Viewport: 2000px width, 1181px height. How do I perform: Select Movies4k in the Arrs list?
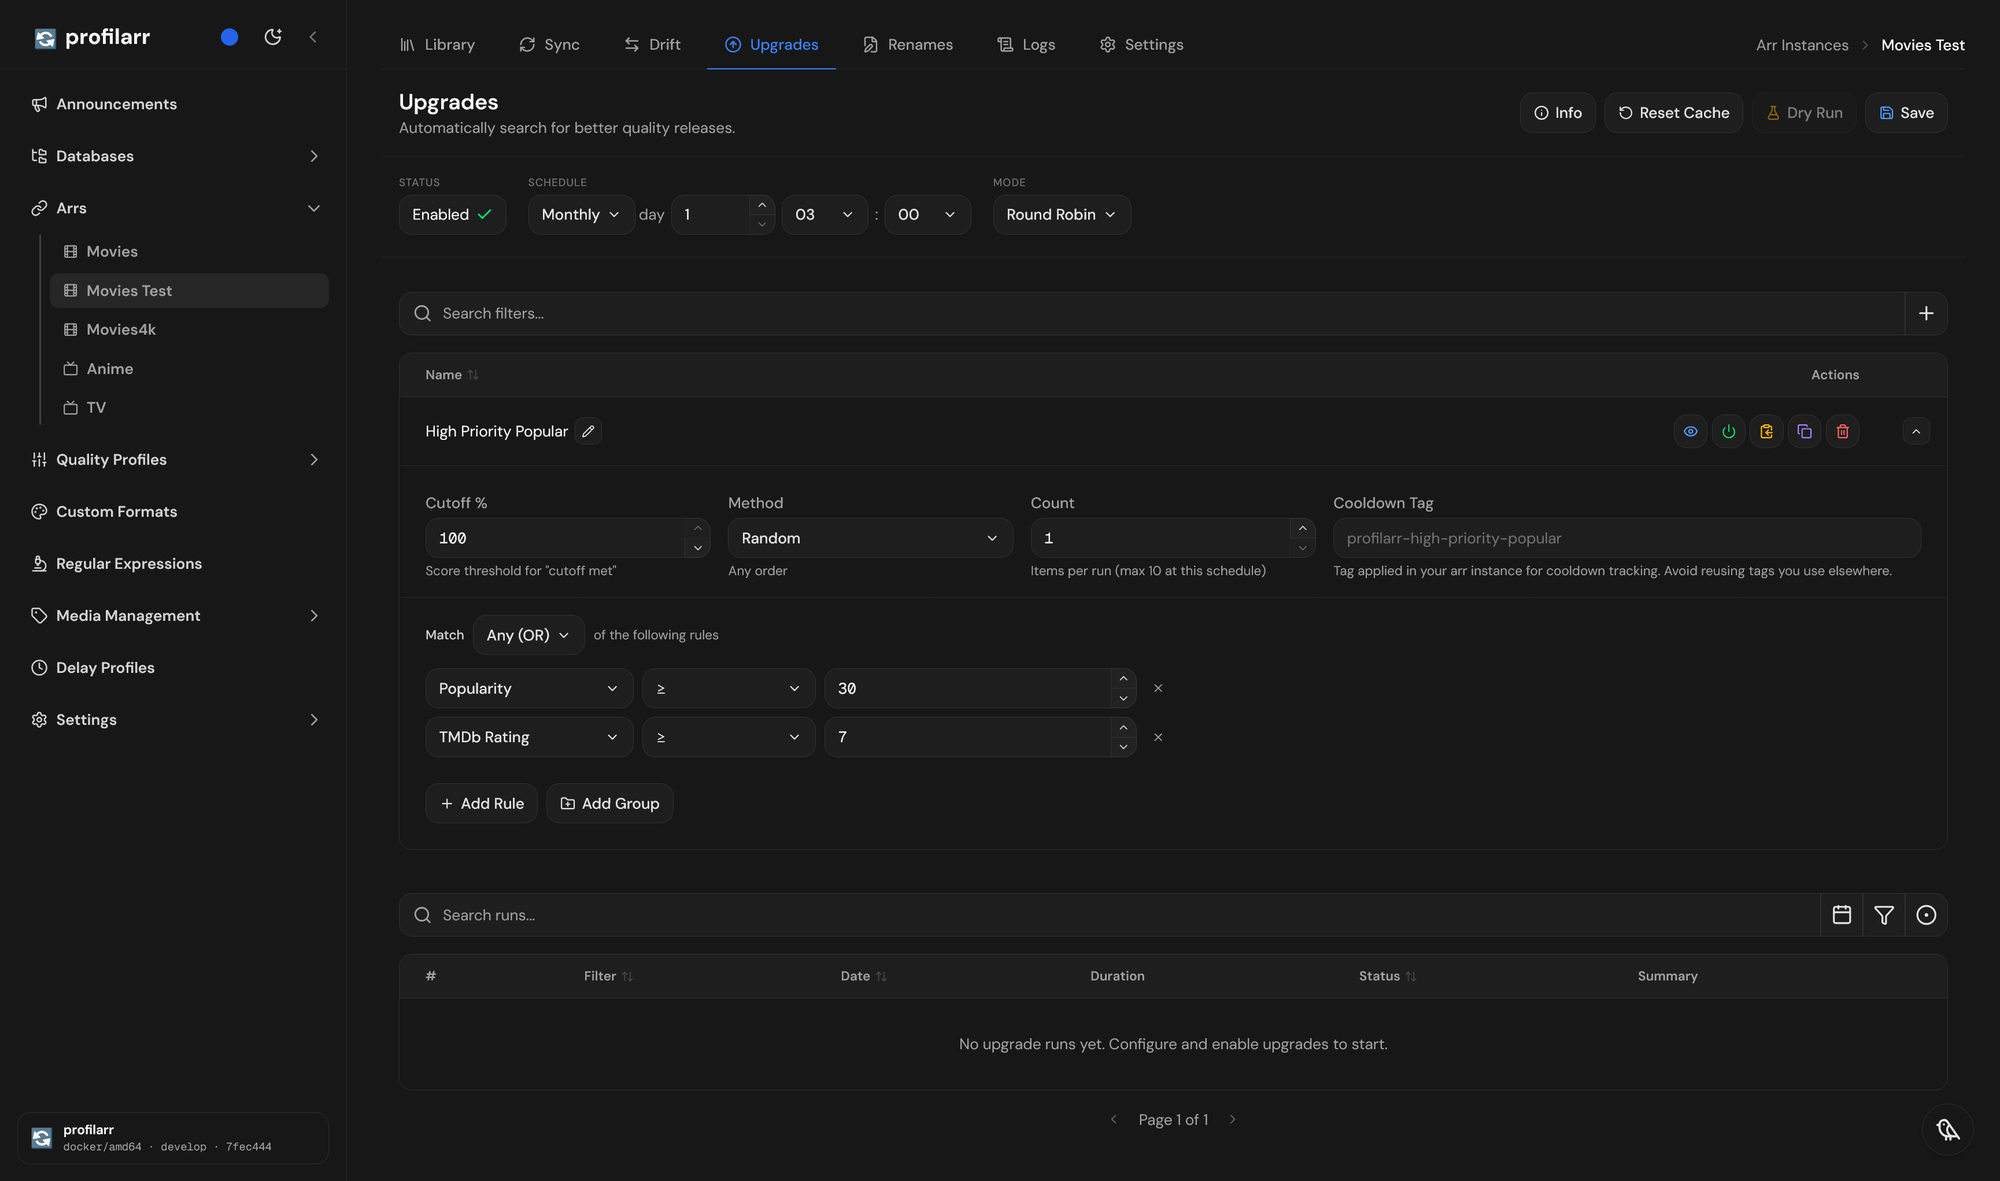pyautogui.click(x=189, y=330)
